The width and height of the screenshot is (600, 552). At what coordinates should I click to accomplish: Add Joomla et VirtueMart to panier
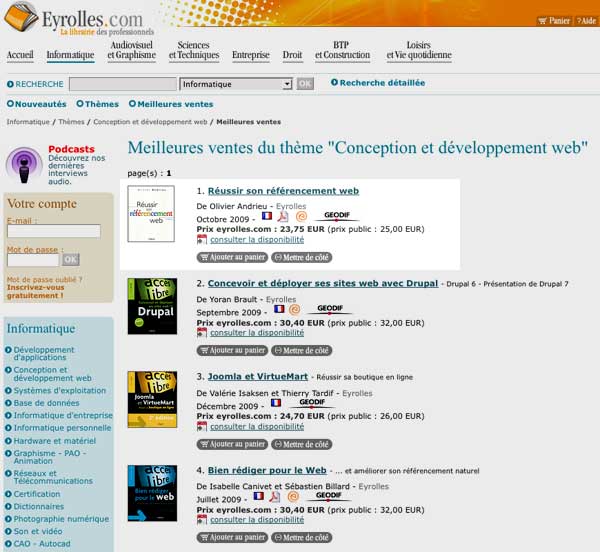232,444
